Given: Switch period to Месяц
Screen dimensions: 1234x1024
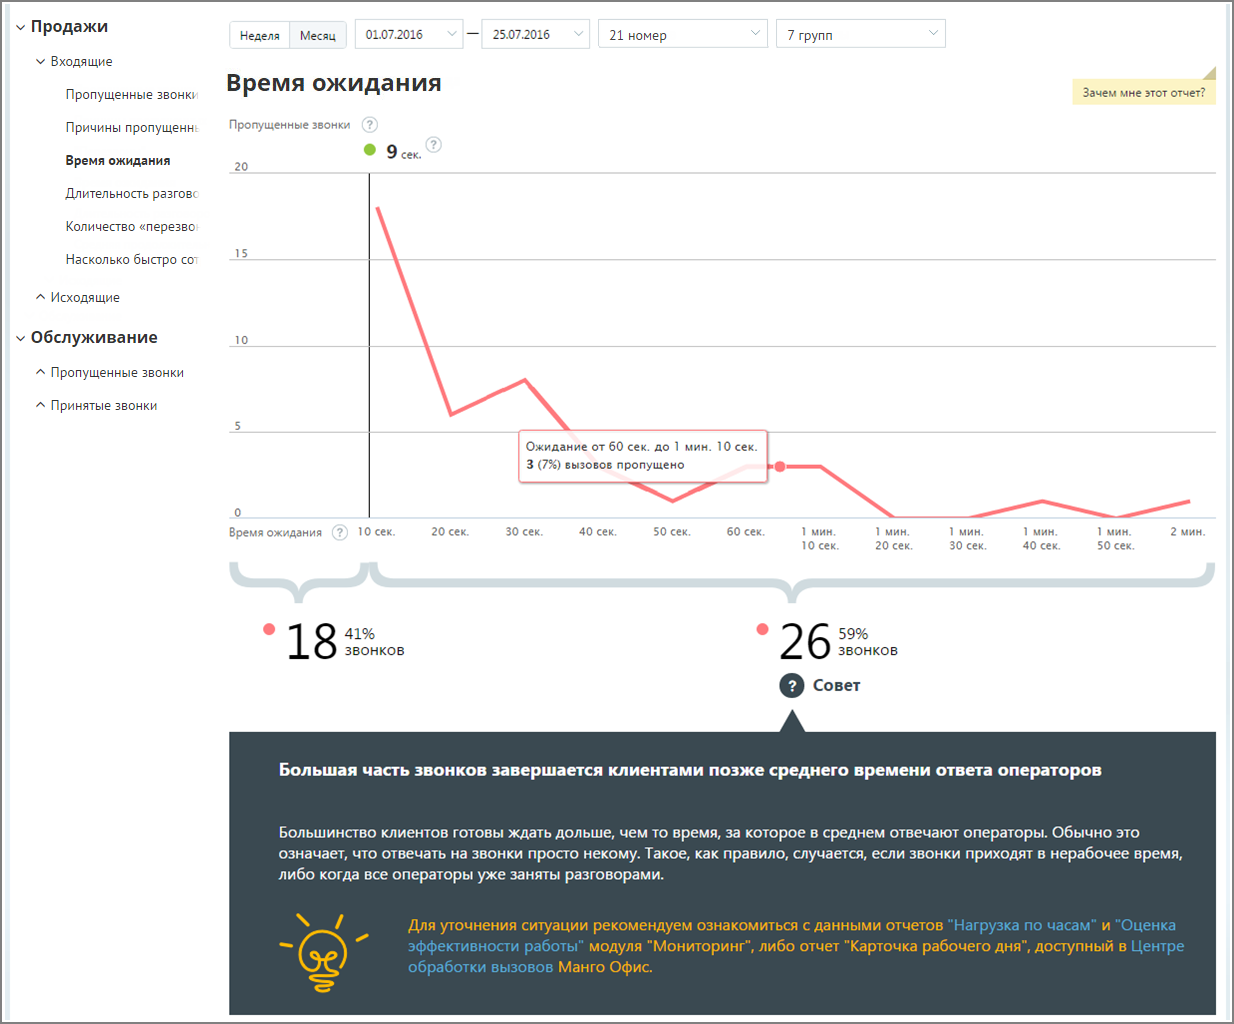Looking at the screenshot, I should coord(318,35).
